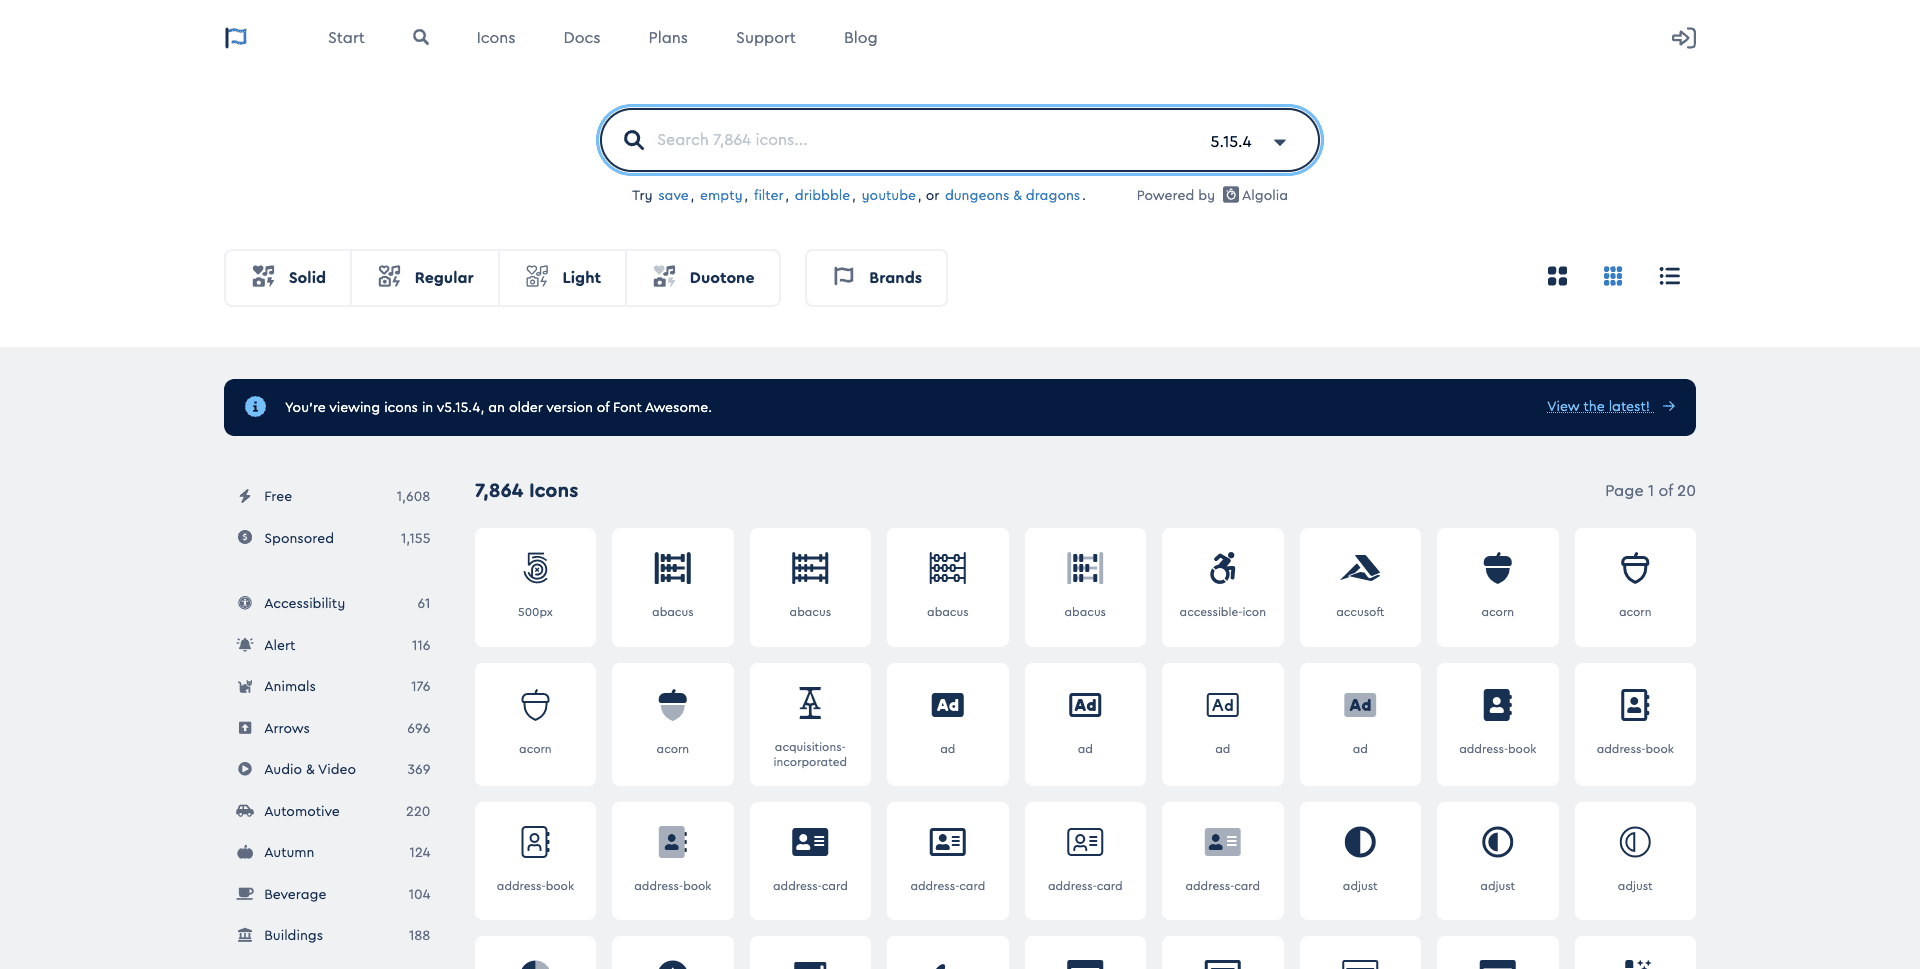This screenshot has height=969, width=1920.
Task: Open the Blog page
Action: (x=861, y=38)
